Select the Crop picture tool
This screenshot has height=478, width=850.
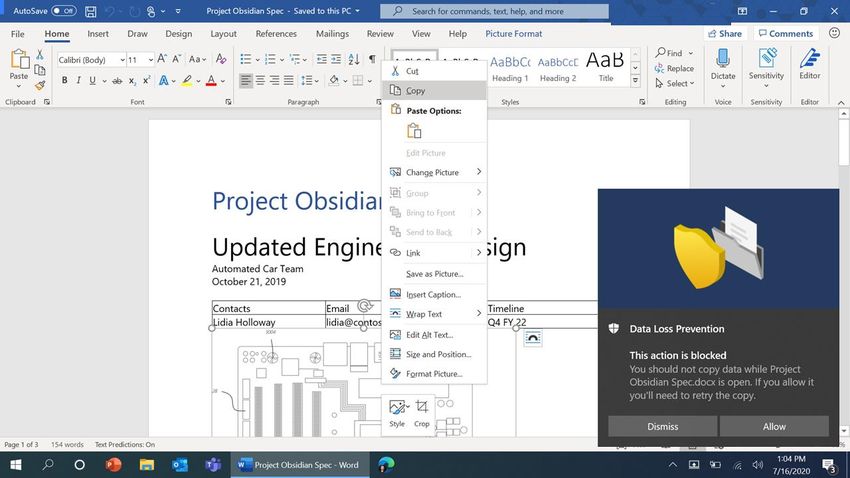(x=421, y=413)
